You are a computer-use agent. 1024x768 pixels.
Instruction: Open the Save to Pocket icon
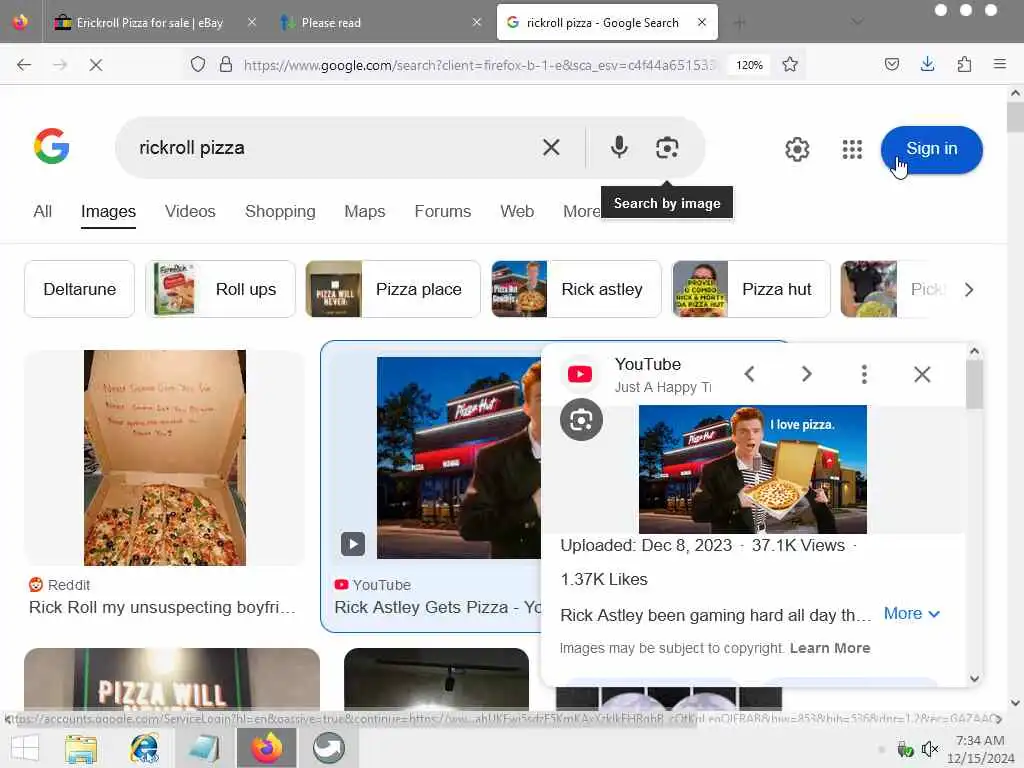(x=891, y=64)
